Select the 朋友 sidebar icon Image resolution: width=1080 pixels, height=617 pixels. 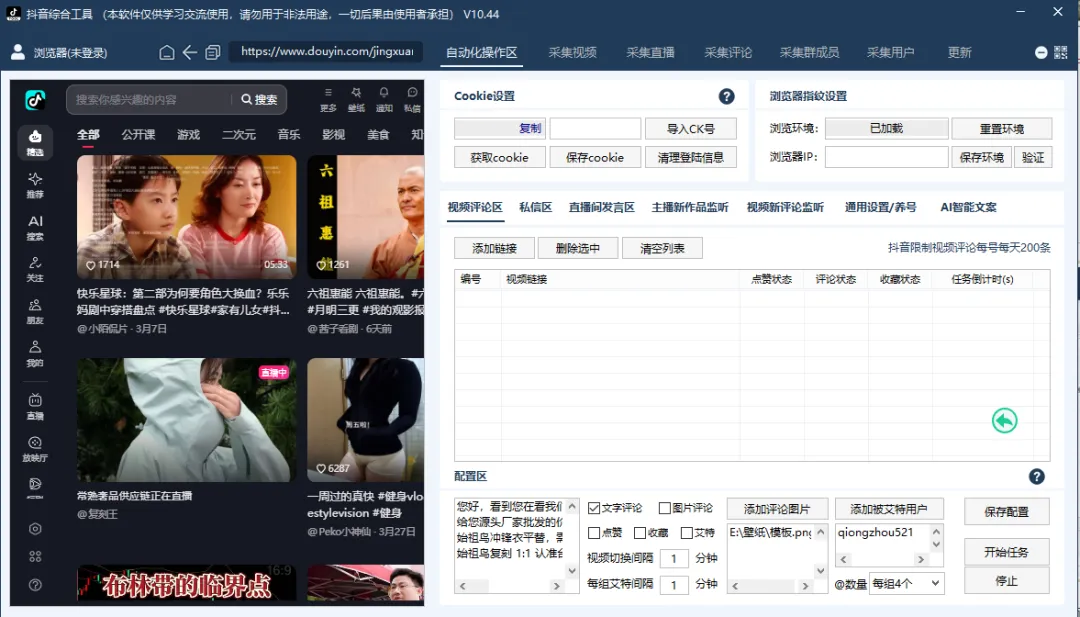pos(35,308)
